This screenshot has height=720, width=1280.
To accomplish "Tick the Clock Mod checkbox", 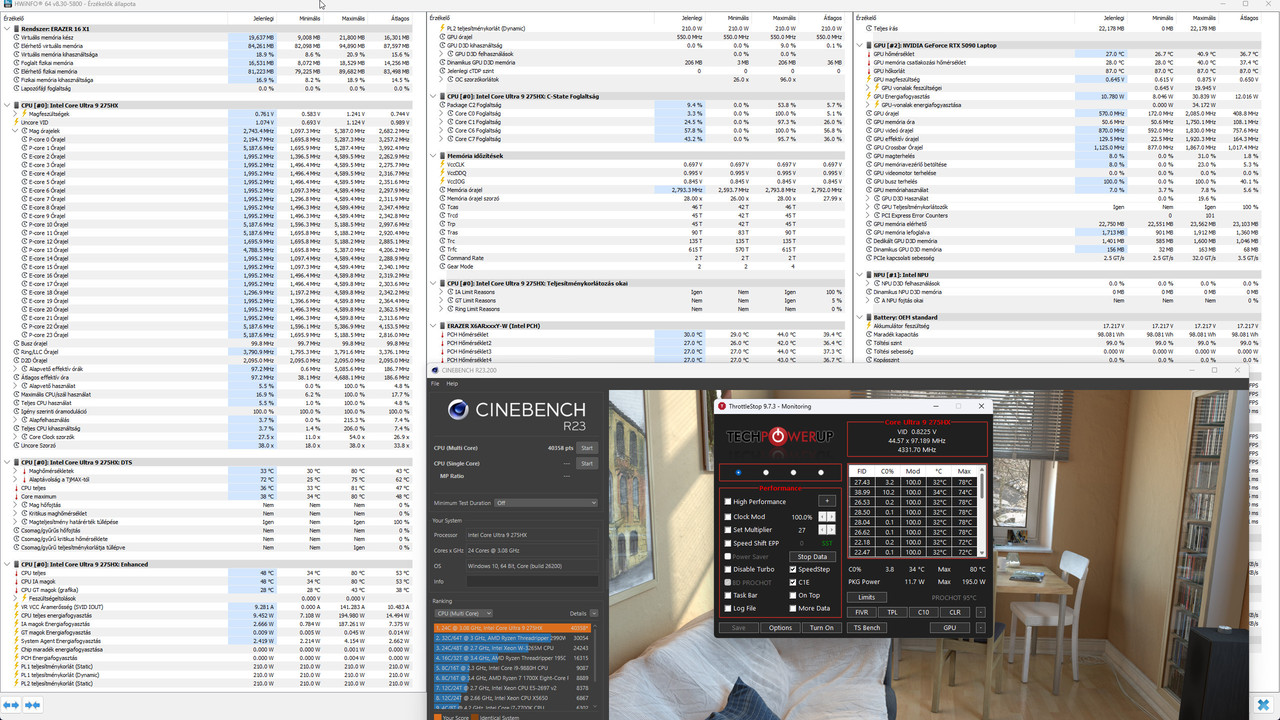I will (x=727, y=517).
